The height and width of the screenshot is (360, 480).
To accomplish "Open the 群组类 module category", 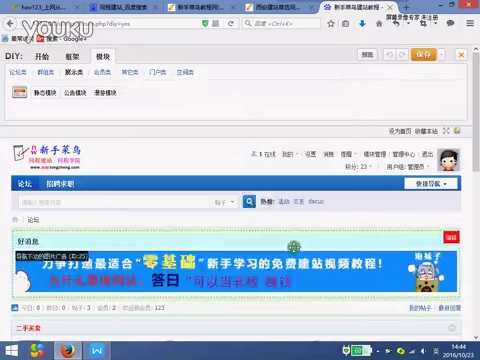I will point(46,72).
